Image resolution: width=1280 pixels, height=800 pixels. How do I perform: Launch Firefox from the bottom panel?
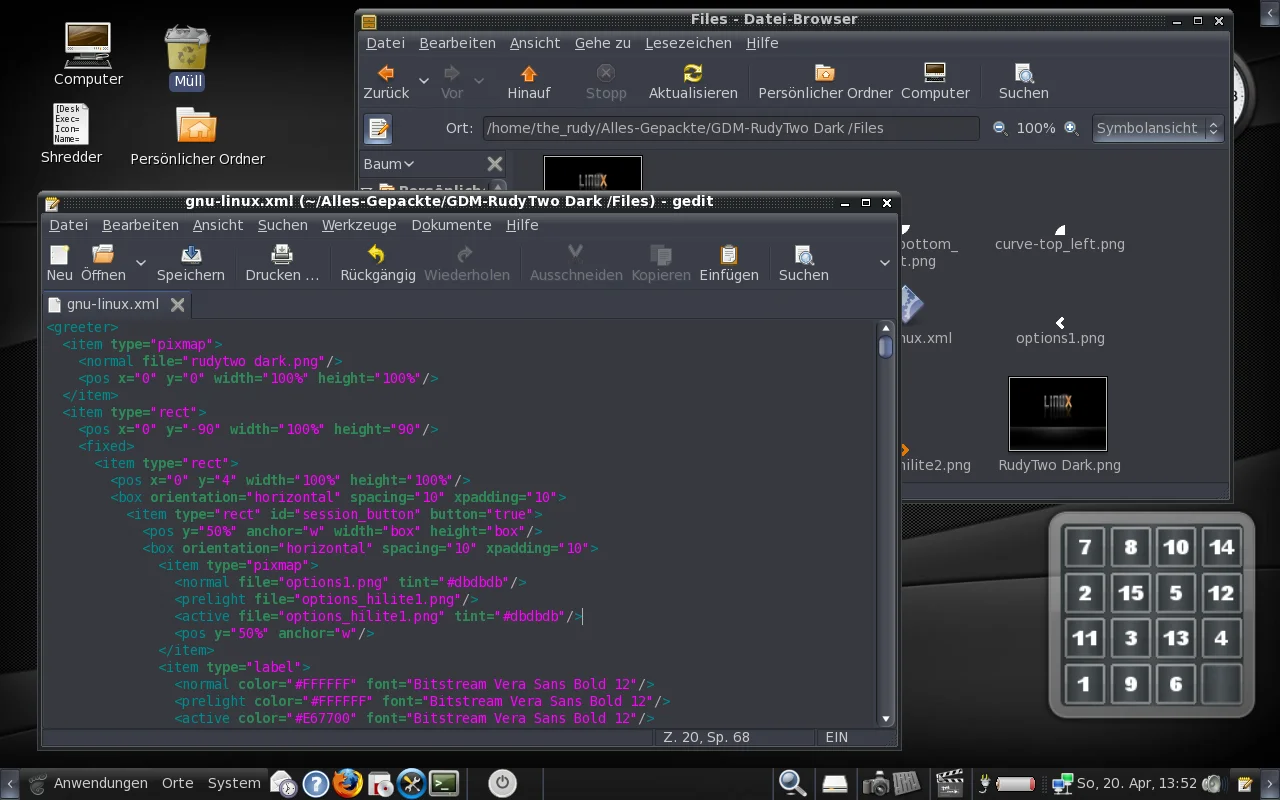coord(347,783)
